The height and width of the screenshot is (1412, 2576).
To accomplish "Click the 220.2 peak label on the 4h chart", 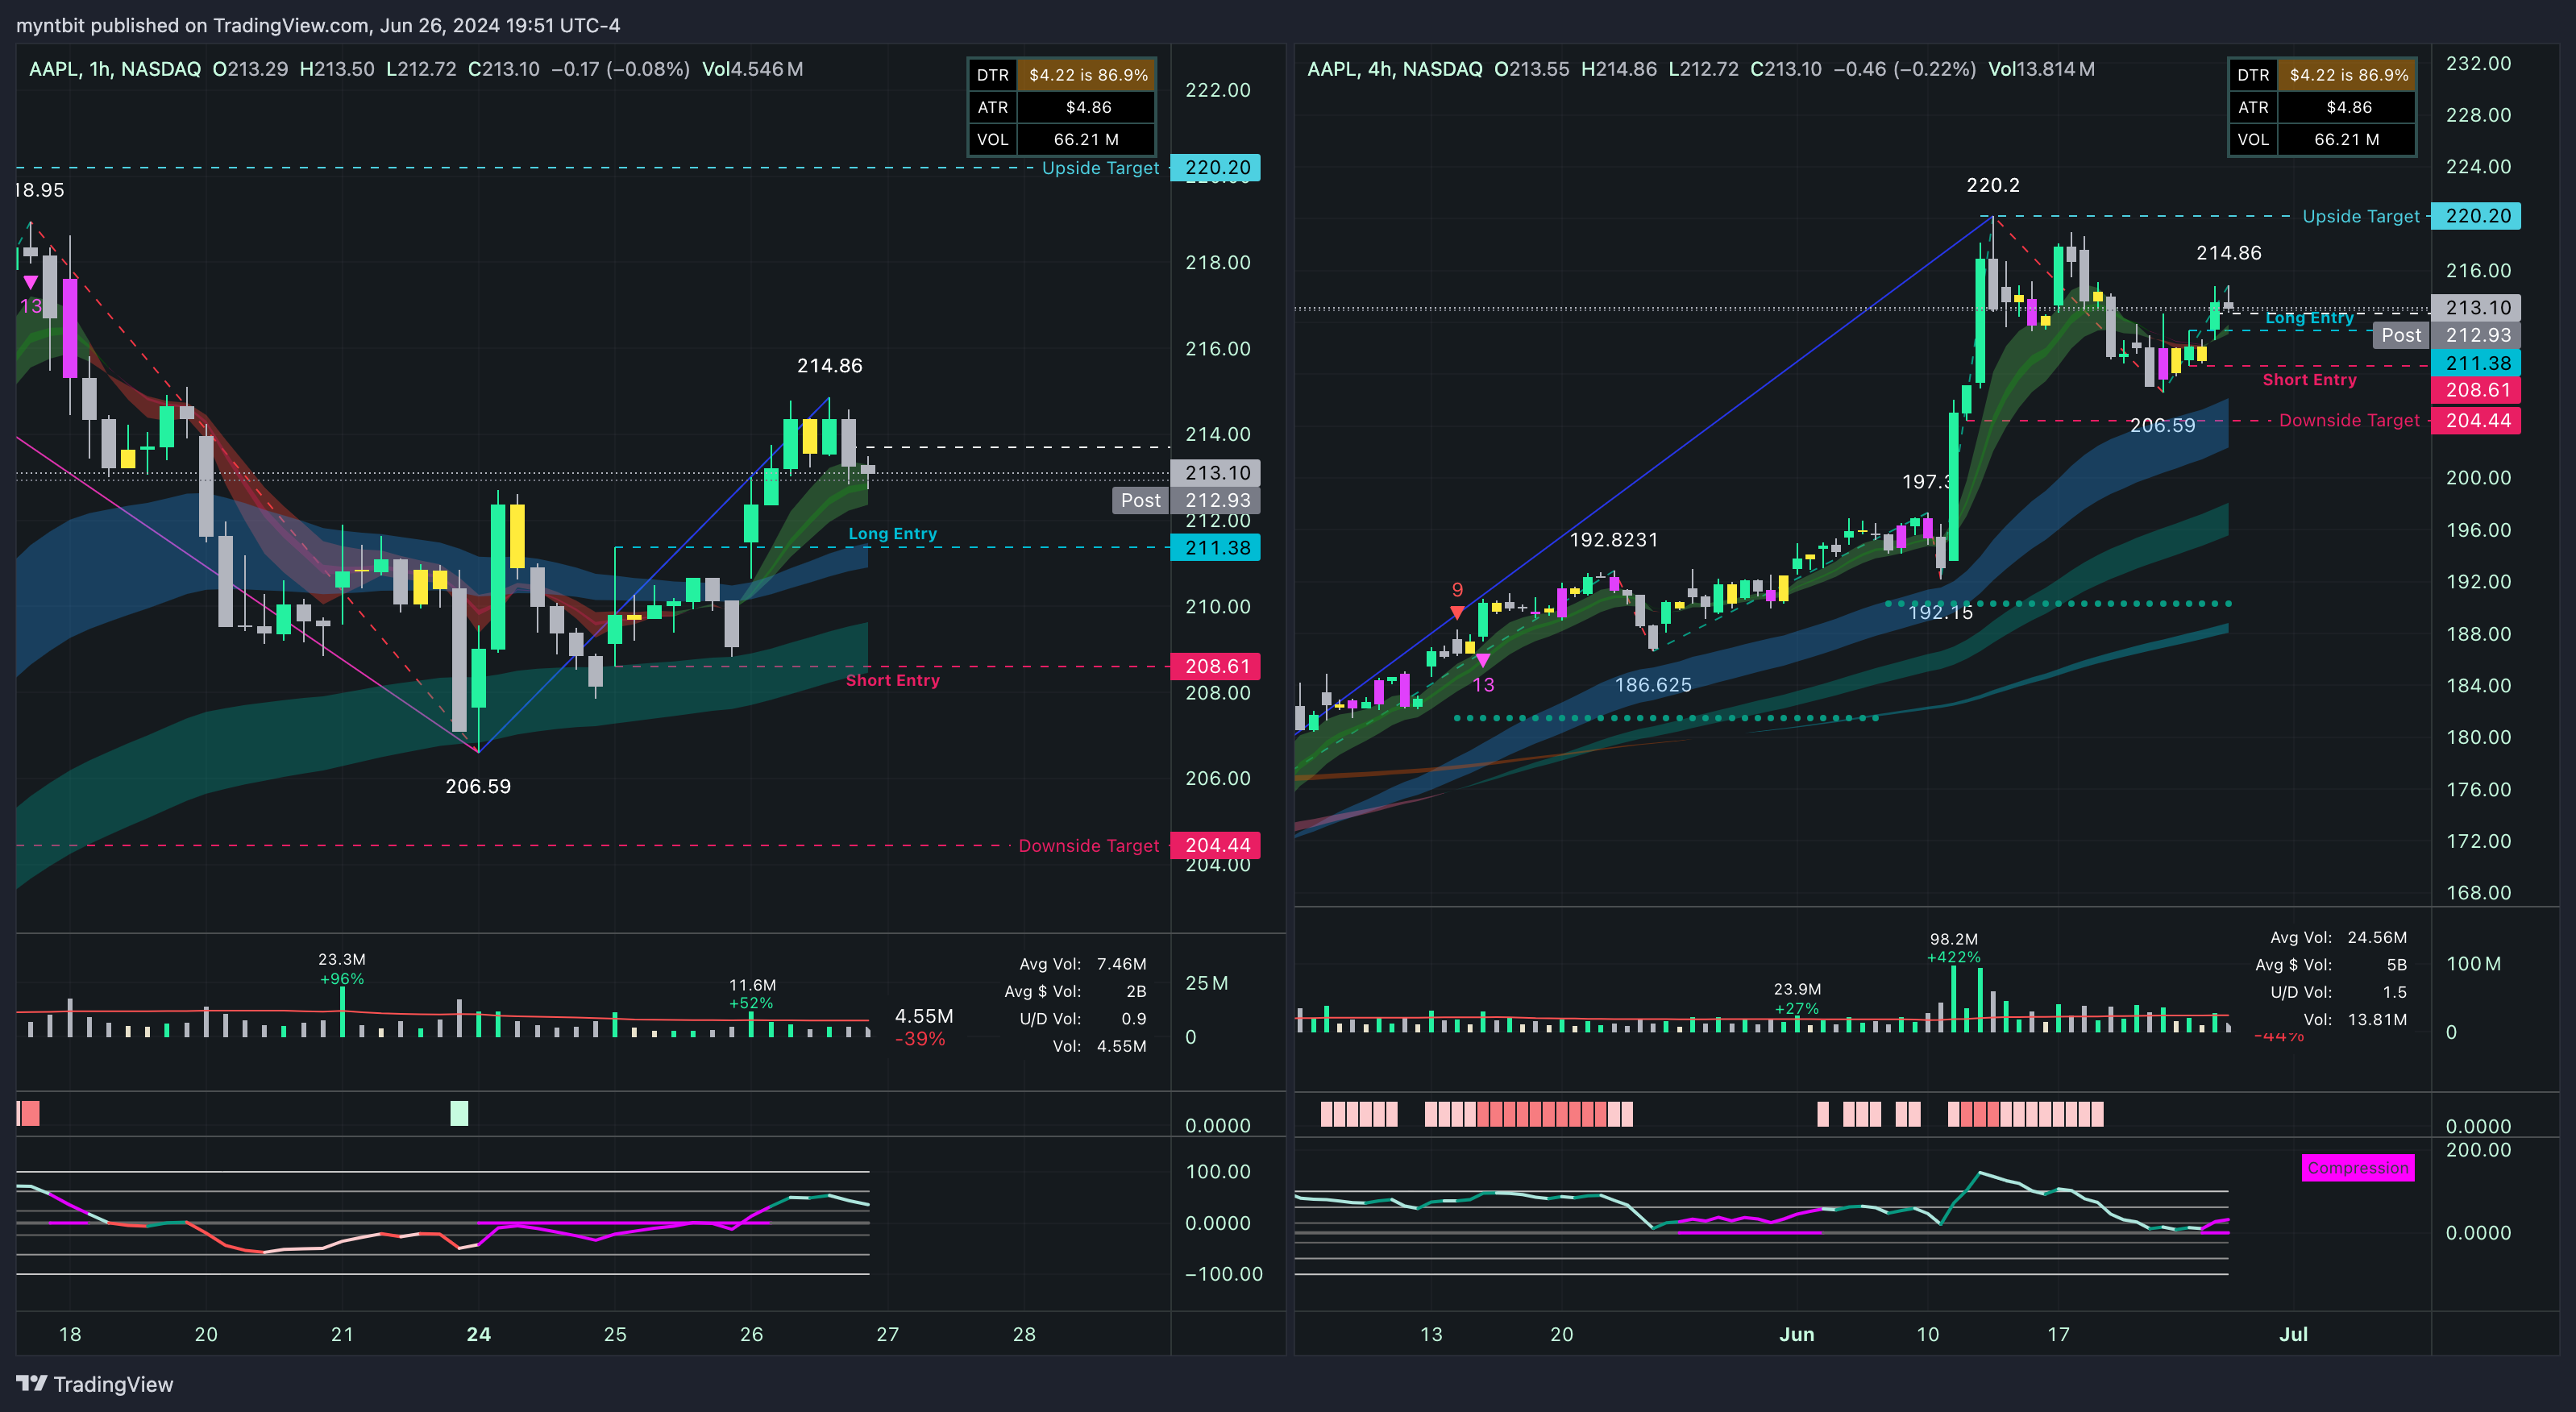I will (1993, 185).
